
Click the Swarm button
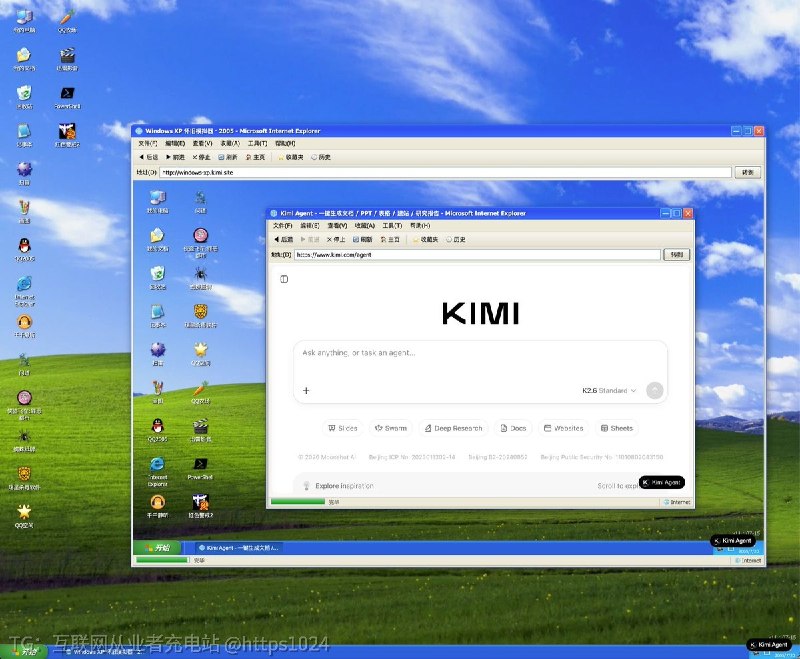point(391,428)
